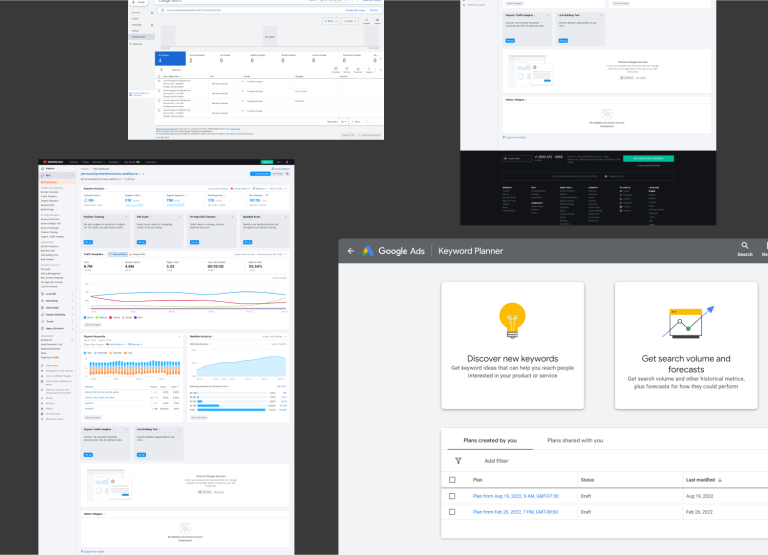The width and height of the screenshot is (768, 555).
Task: Collapse the SEO section in Semrush sidebar
Action: coord(72,175)
